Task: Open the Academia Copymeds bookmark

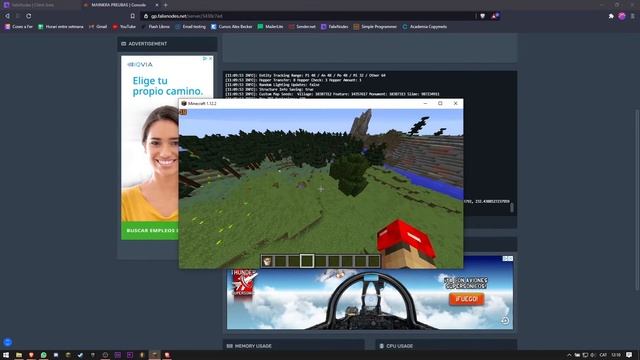Action: (x=424, y=27)
